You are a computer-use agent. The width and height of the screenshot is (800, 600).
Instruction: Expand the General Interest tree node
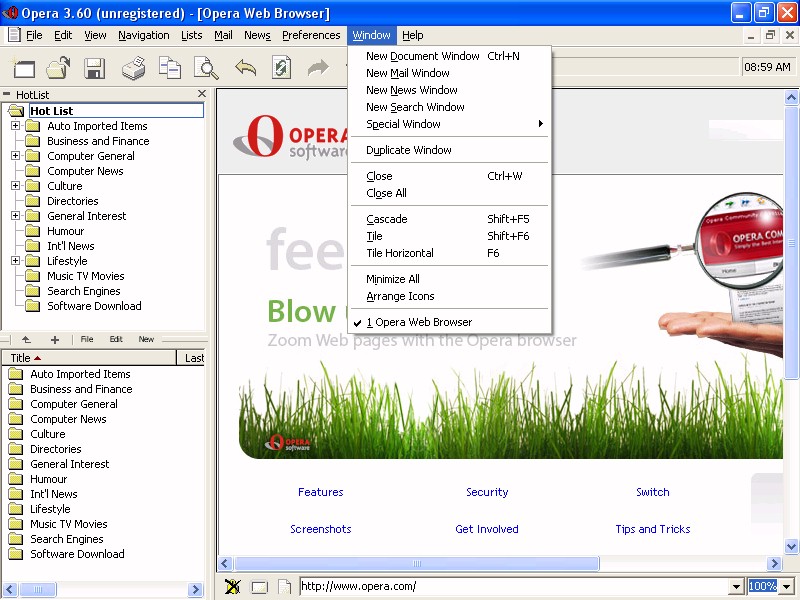point(16,216)
